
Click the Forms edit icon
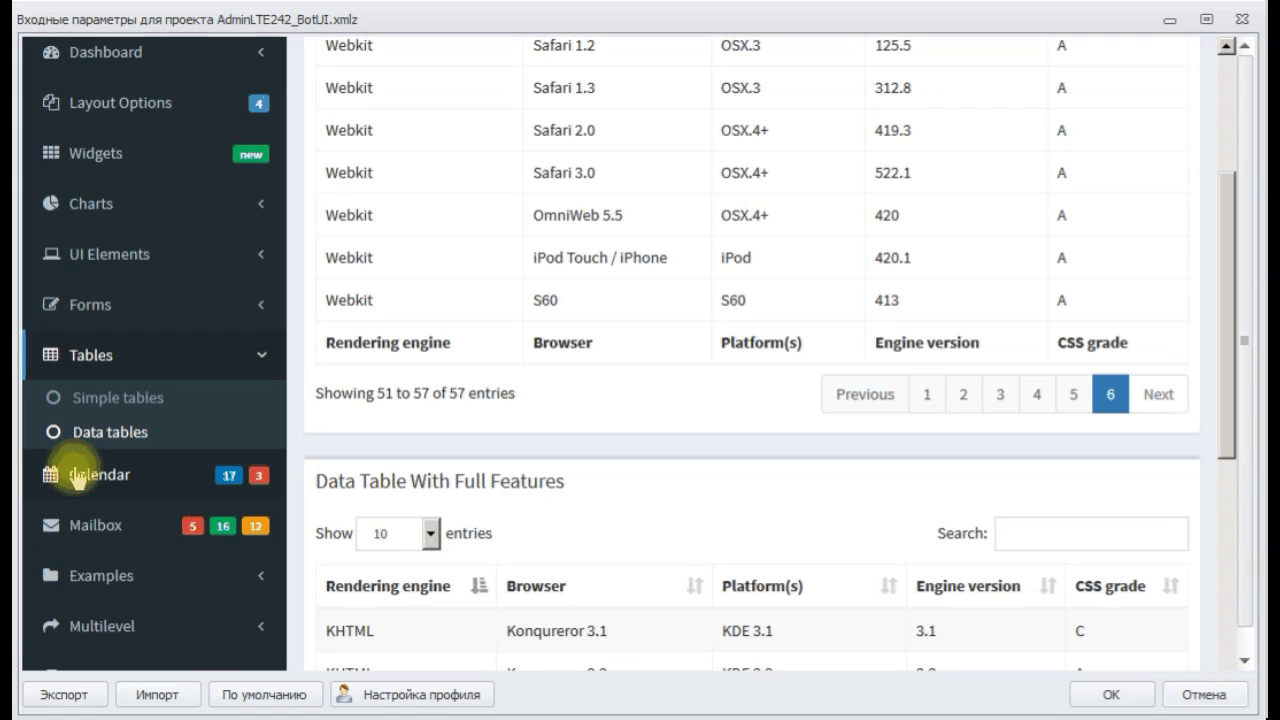tap(51, 304)
